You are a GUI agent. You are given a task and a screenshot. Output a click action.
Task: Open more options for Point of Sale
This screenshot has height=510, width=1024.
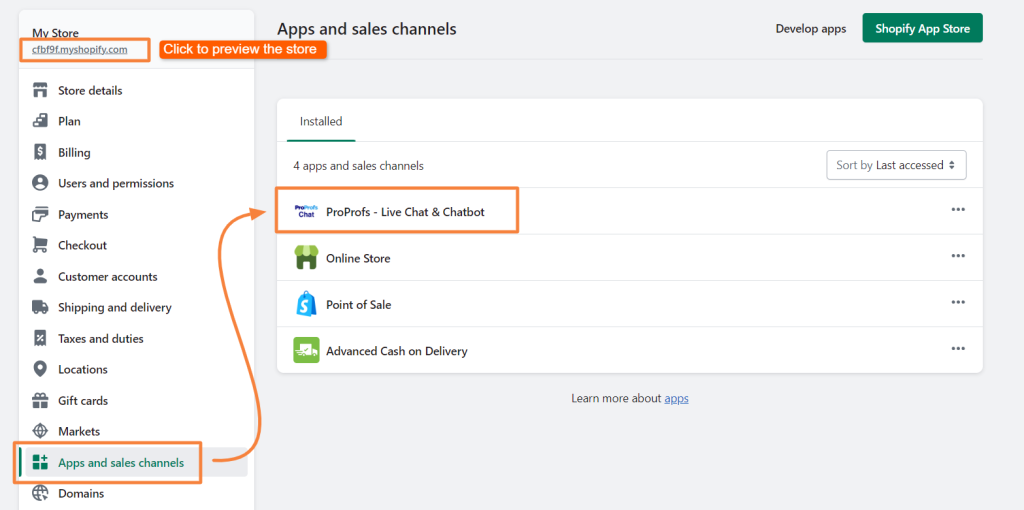[958, 302]
